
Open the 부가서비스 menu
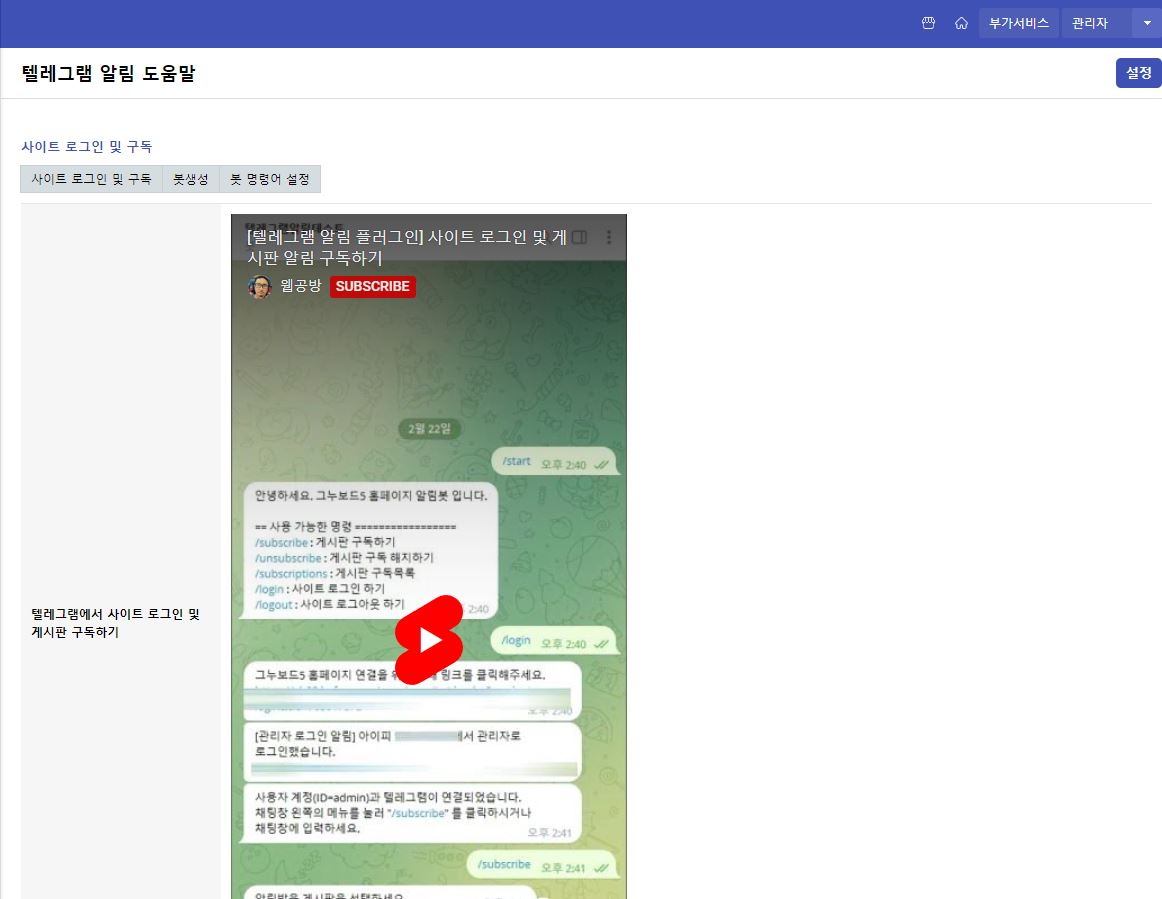click(x=1019, y=22)
